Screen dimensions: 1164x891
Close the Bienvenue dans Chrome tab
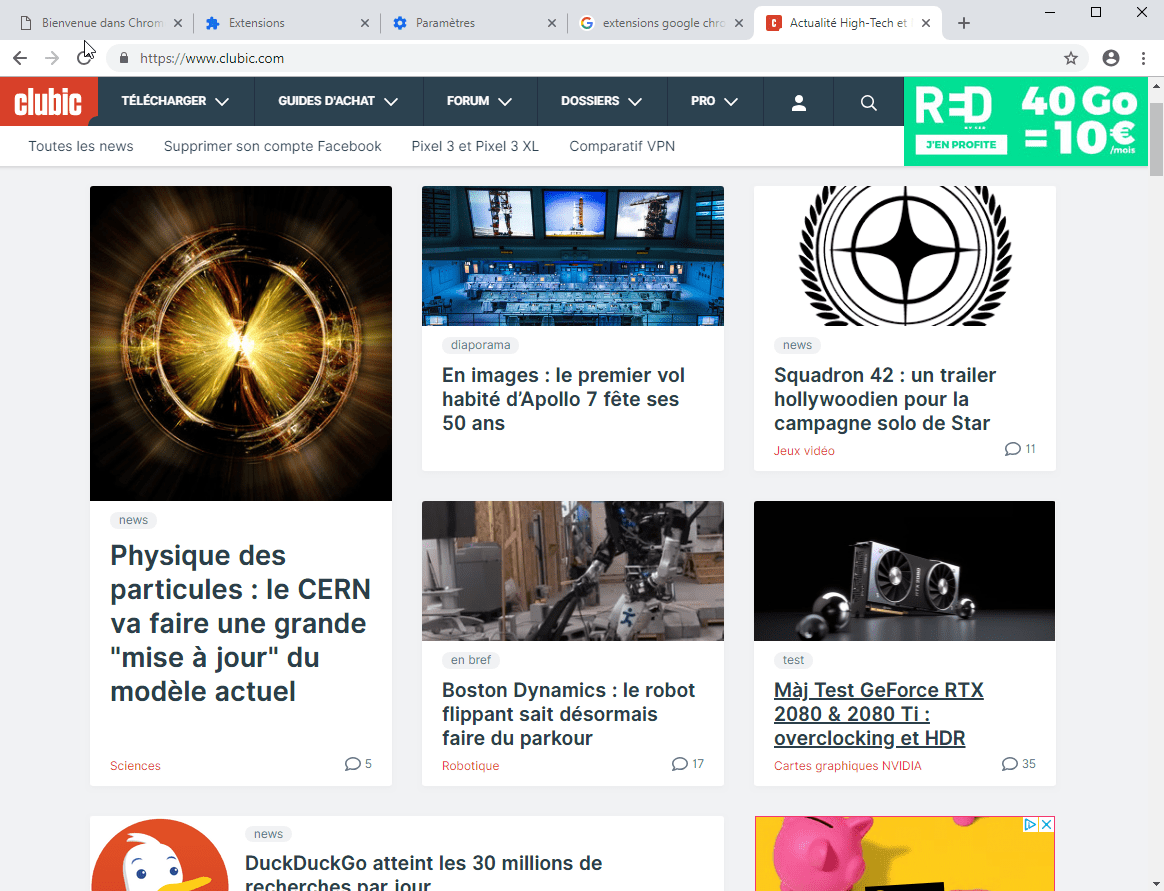point(178,23)
